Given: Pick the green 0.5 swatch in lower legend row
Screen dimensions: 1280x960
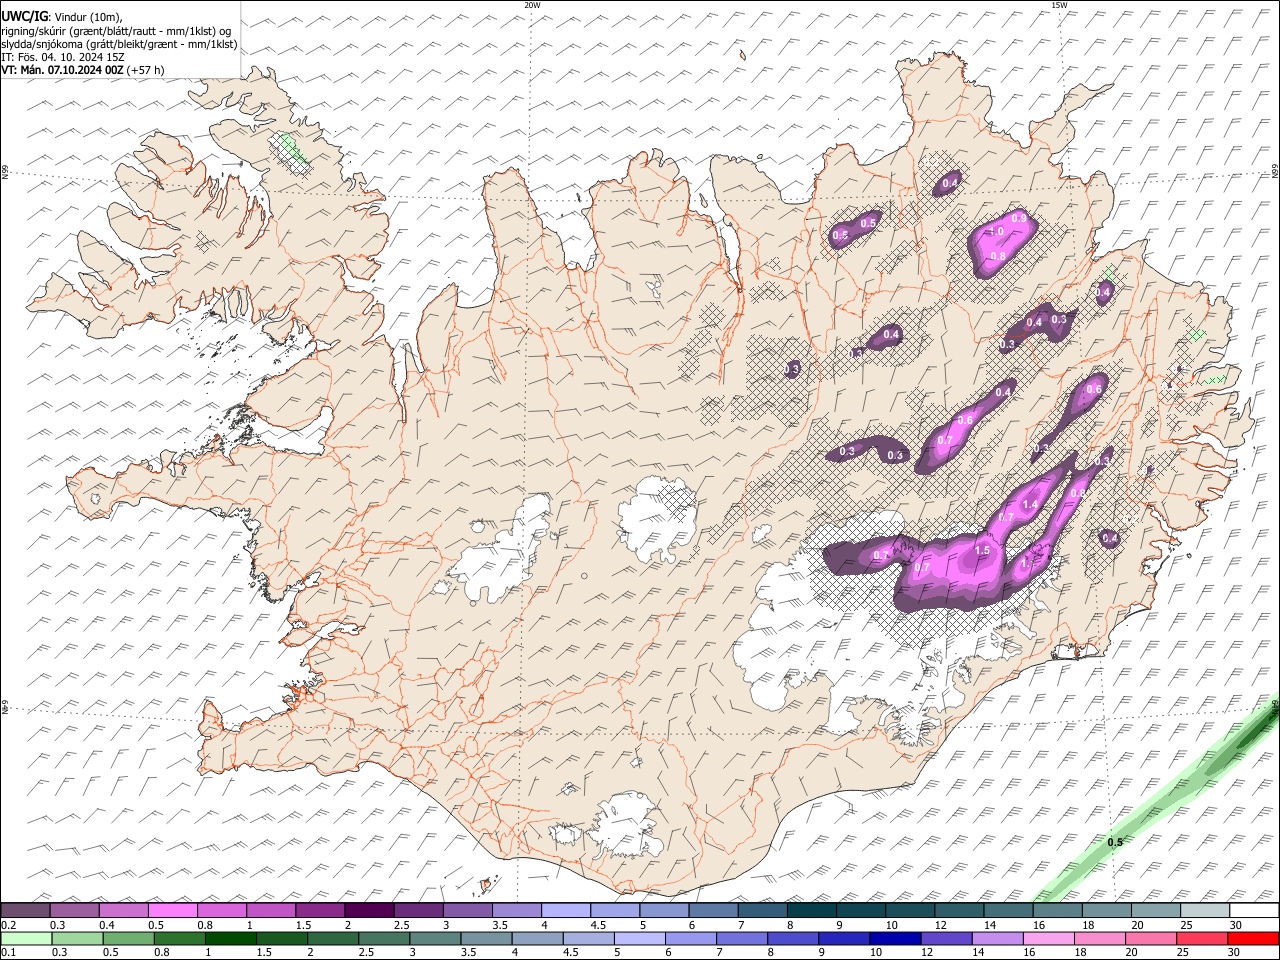Looking at the screenshot, I should (x=129, y=938).
